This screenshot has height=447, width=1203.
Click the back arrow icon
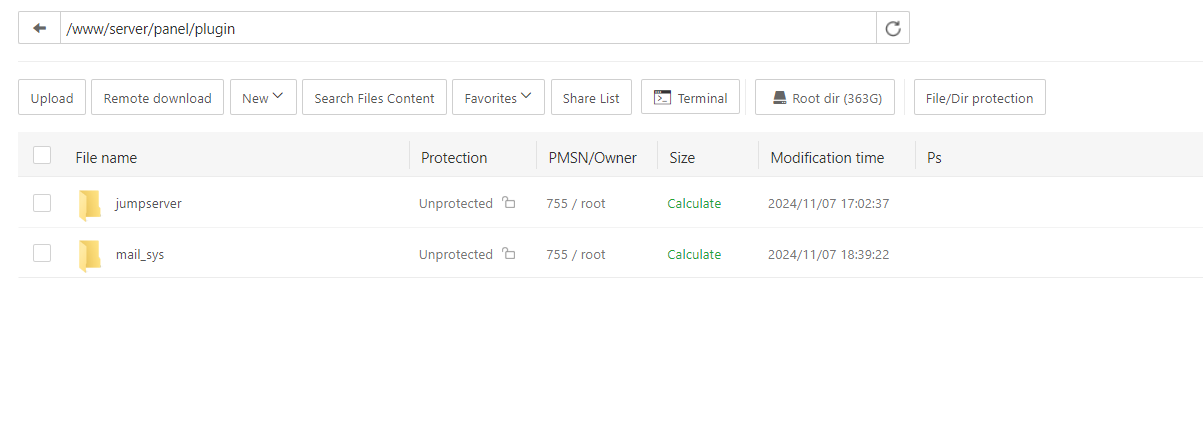(x=39, y=28)
